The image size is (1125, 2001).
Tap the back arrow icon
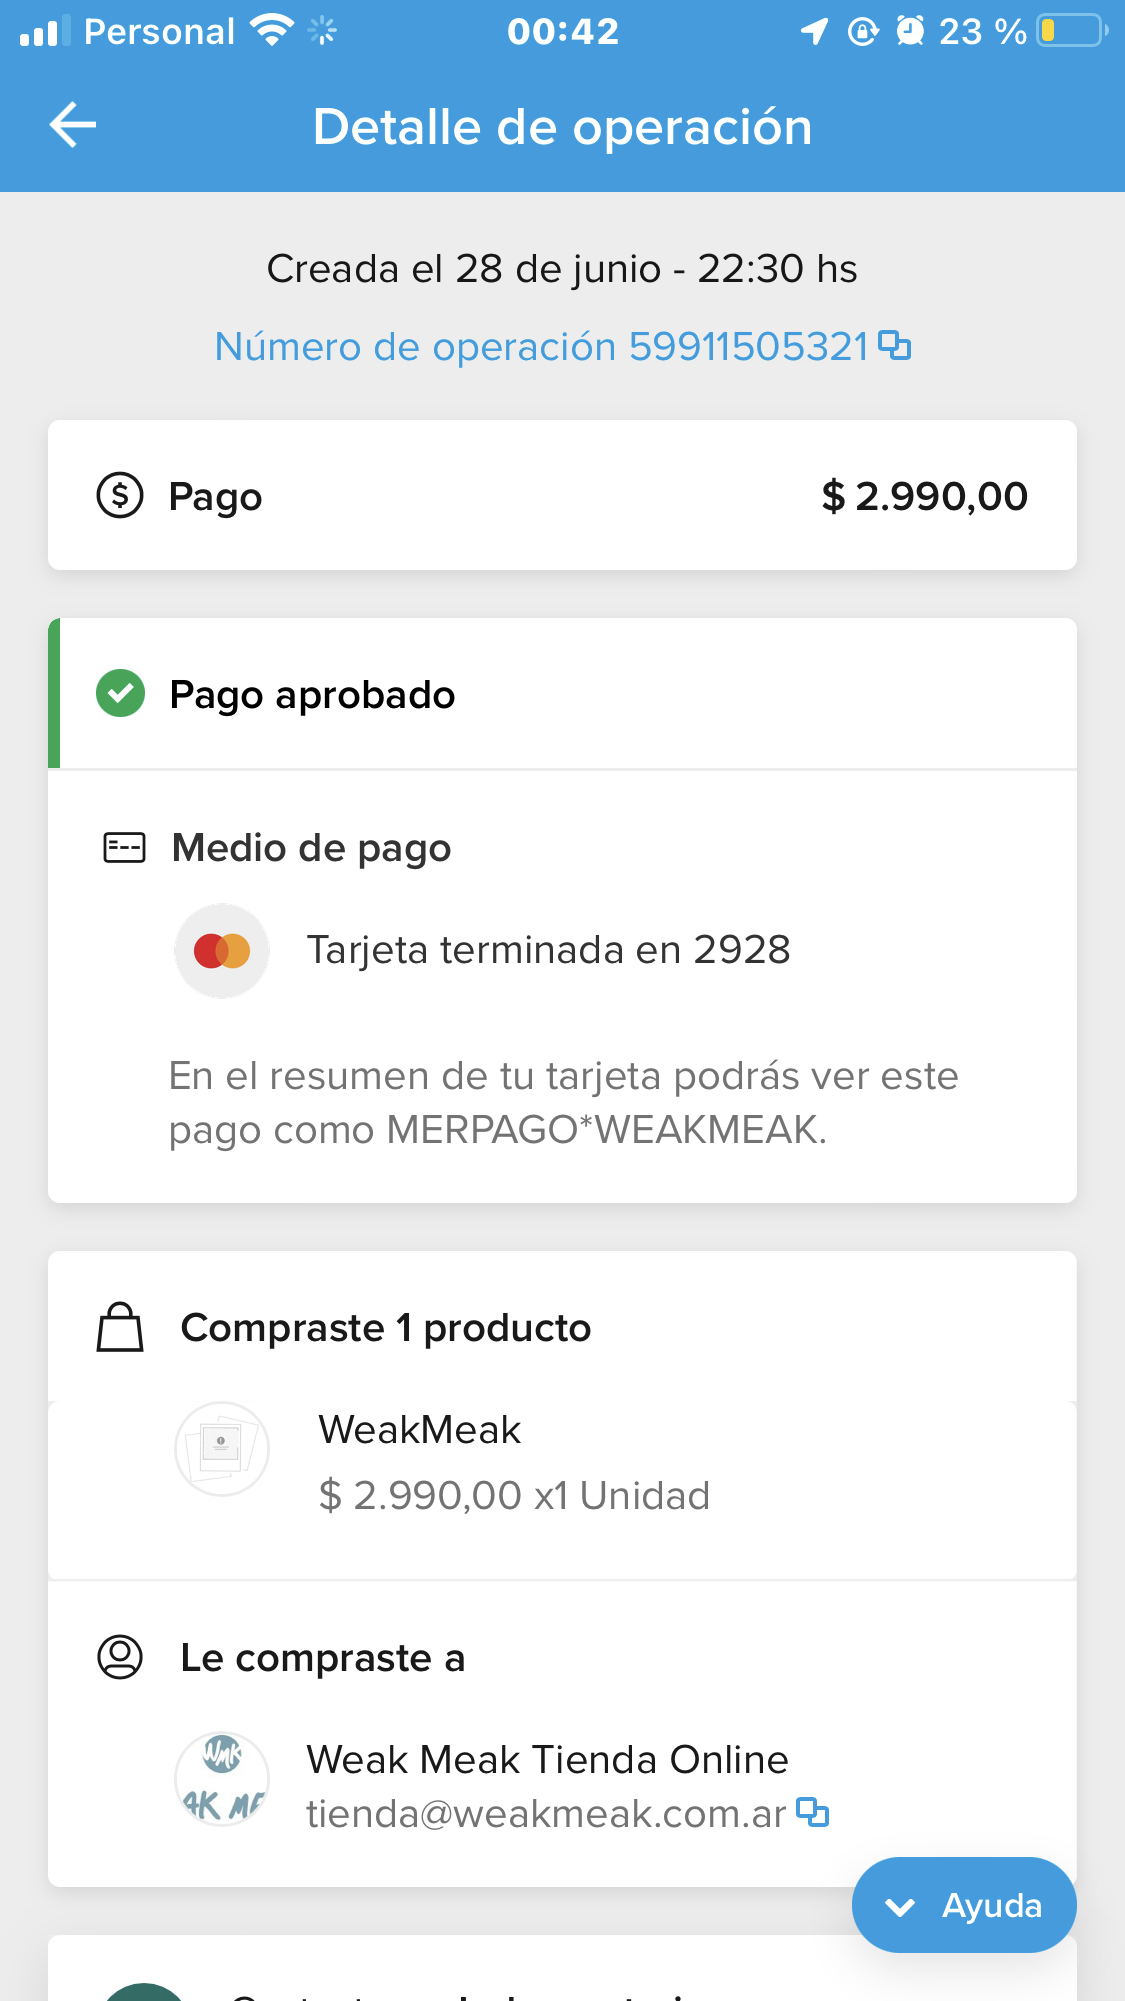tap(73, 125)
